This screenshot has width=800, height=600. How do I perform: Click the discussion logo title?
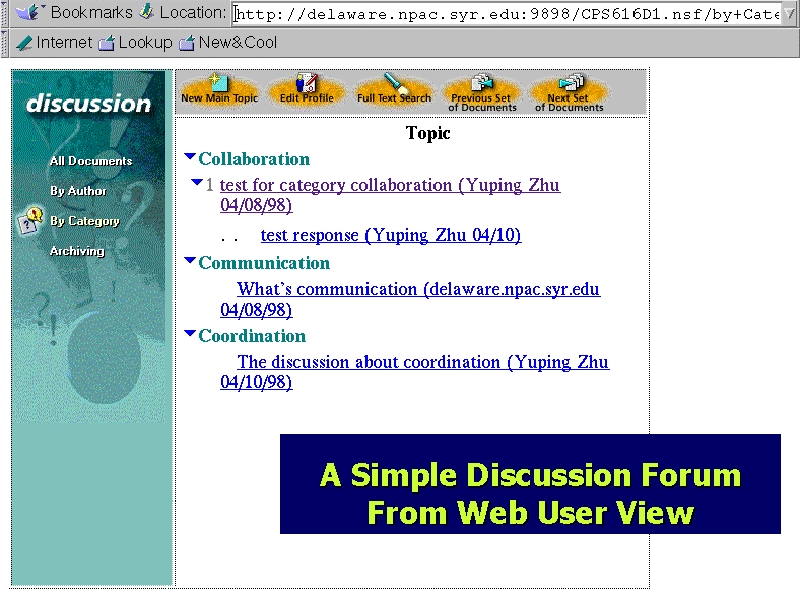pyautogui.click(x=88, y=104)
